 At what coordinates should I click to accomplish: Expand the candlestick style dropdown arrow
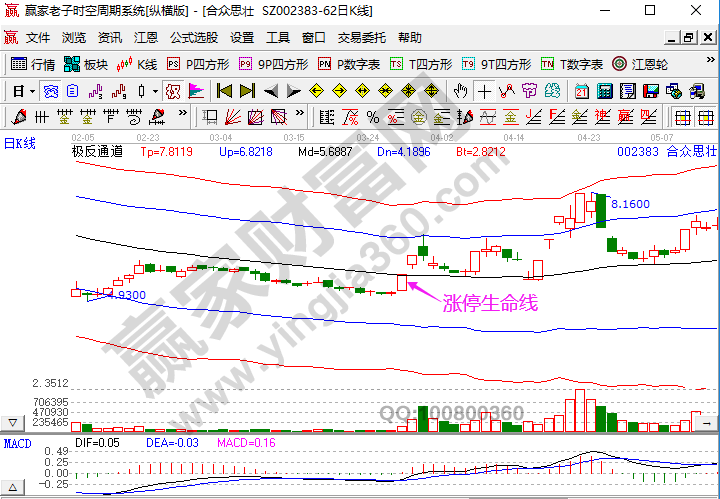pos(155,91)
